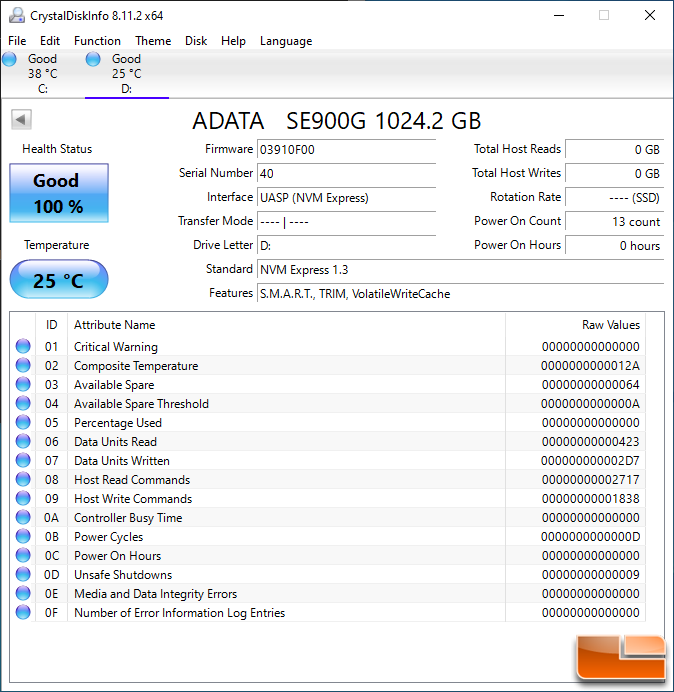Click the Serial Number field
Screen dimensions: 674x692
point(346,173)
